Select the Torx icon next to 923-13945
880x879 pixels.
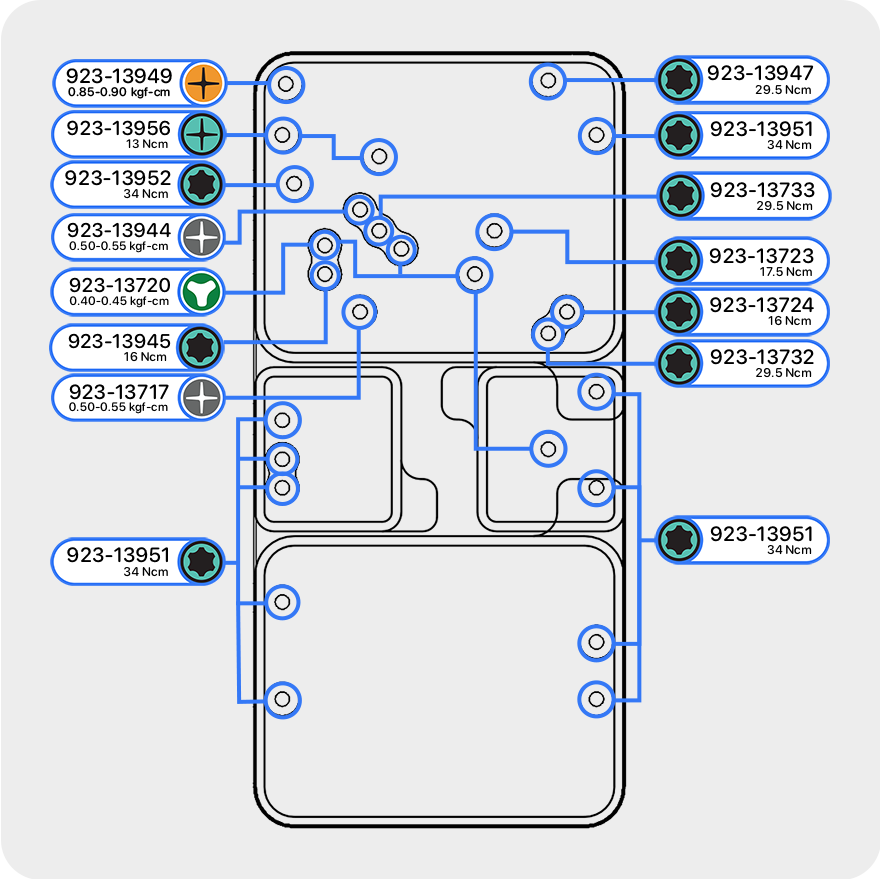coord(202,348)
